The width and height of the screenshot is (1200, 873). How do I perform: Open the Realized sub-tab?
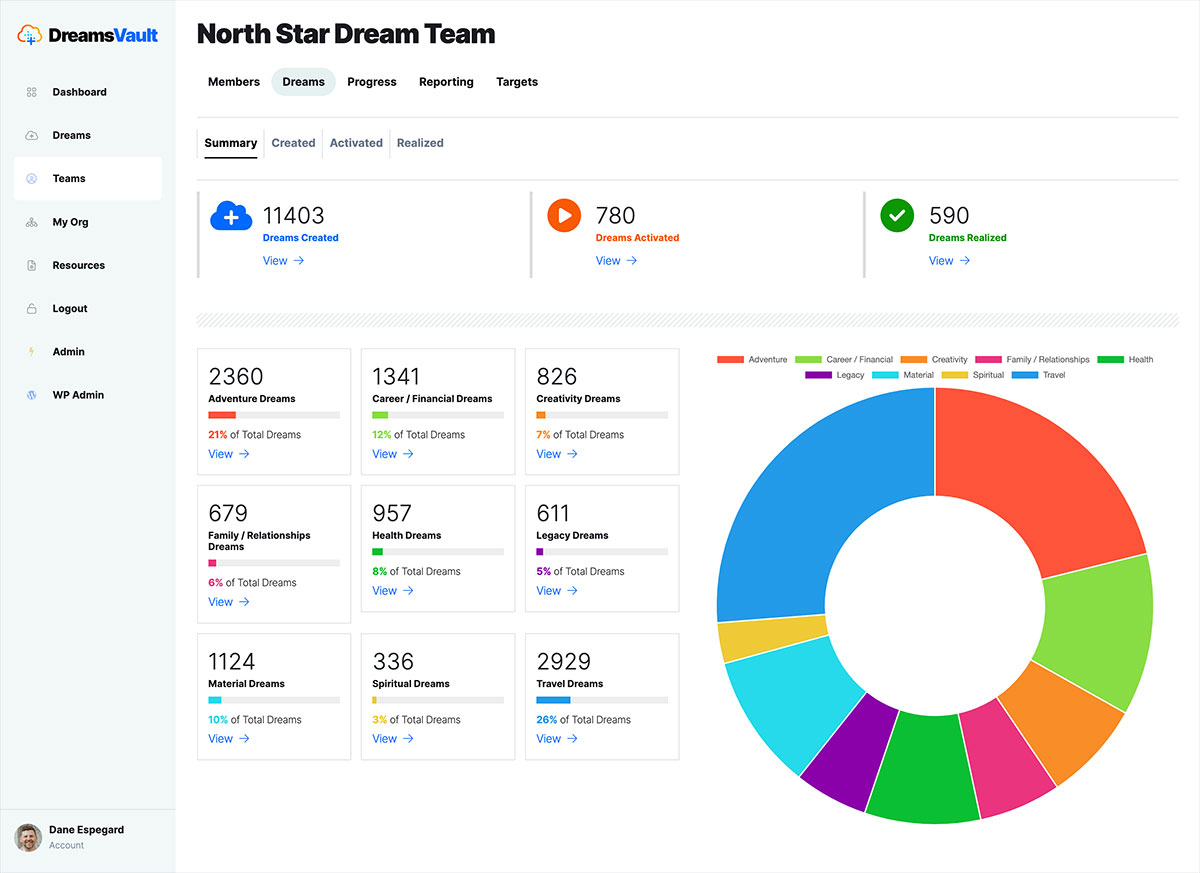click(x=420, y=143)
